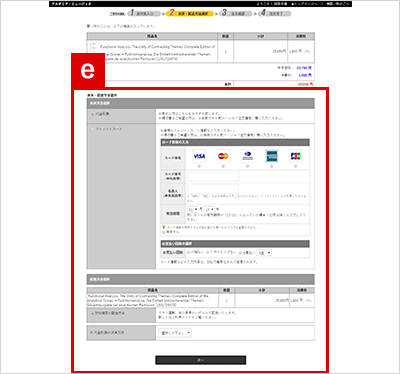Screen dimensions: 400x374
Task: Select the Diners Club radio button
Action: coord(247,166)
